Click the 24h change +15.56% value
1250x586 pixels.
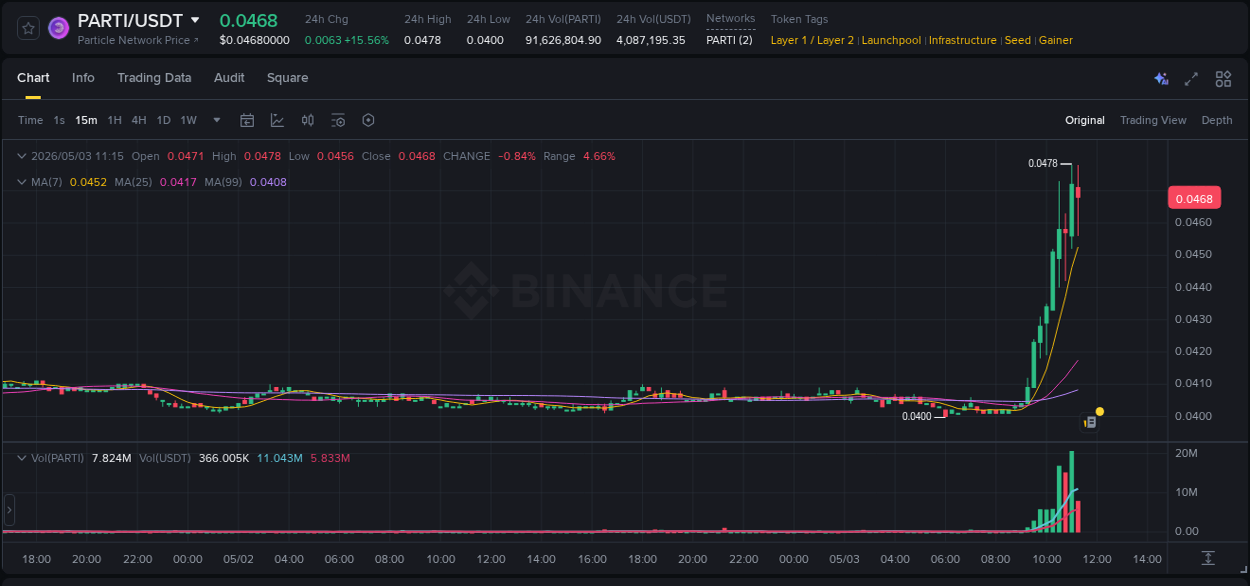point(366,40)
